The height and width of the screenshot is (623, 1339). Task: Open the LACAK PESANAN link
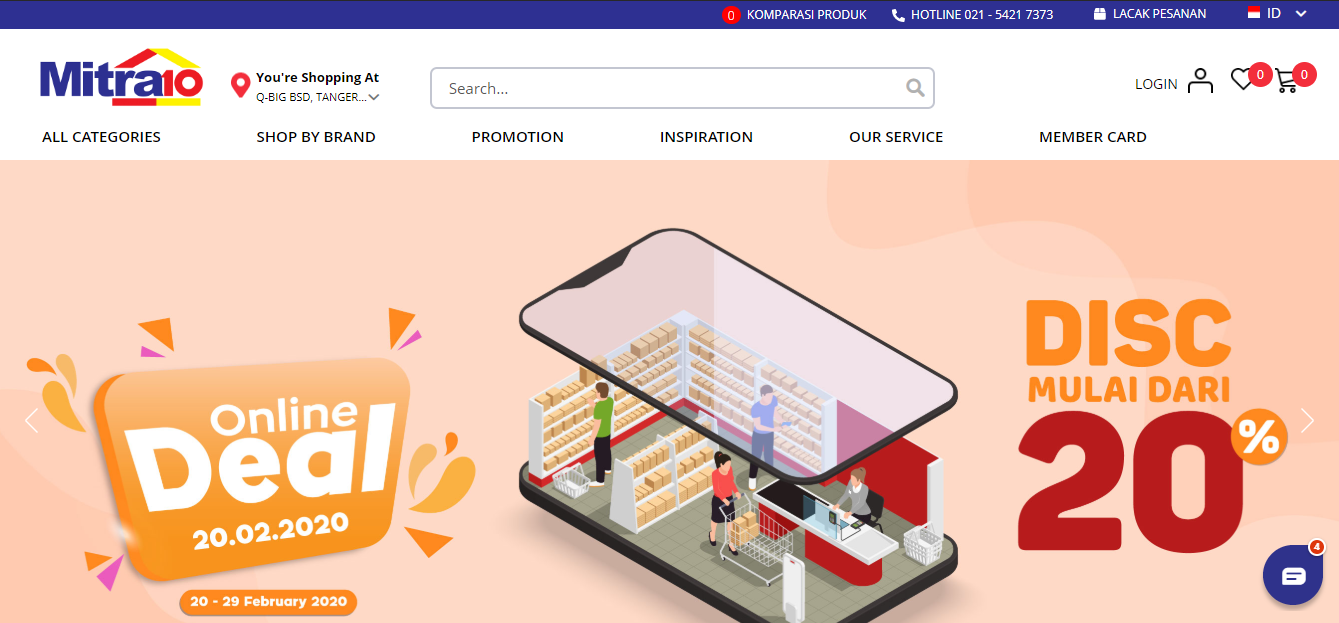click(x=1160, y=14)
